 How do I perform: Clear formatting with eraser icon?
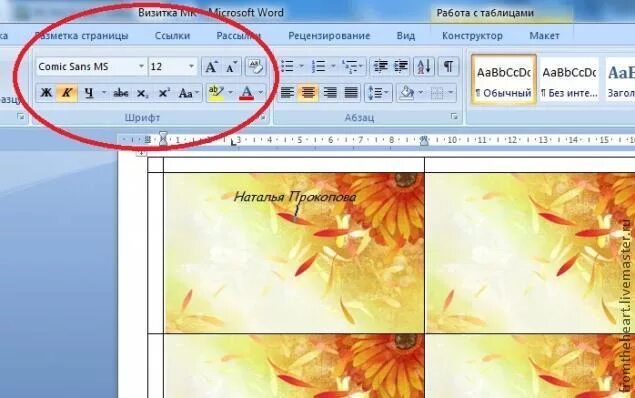256,66
